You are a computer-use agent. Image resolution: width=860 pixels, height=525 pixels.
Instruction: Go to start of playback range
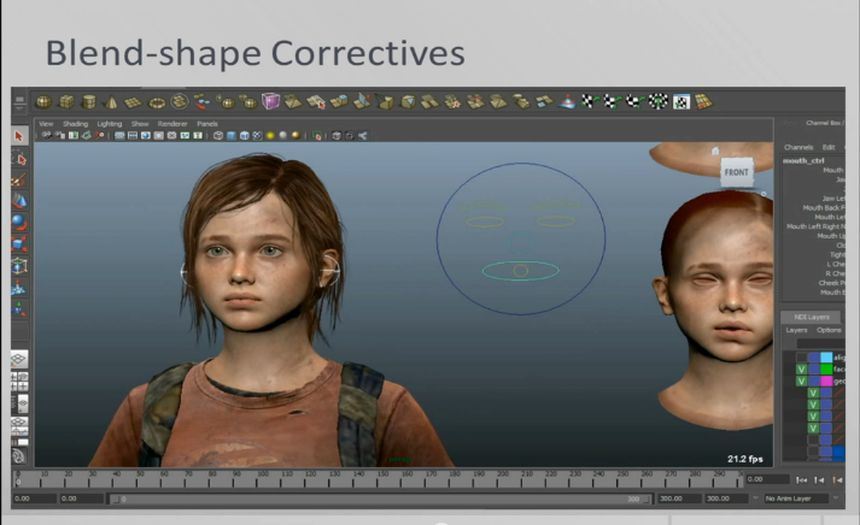coord(801,480)
